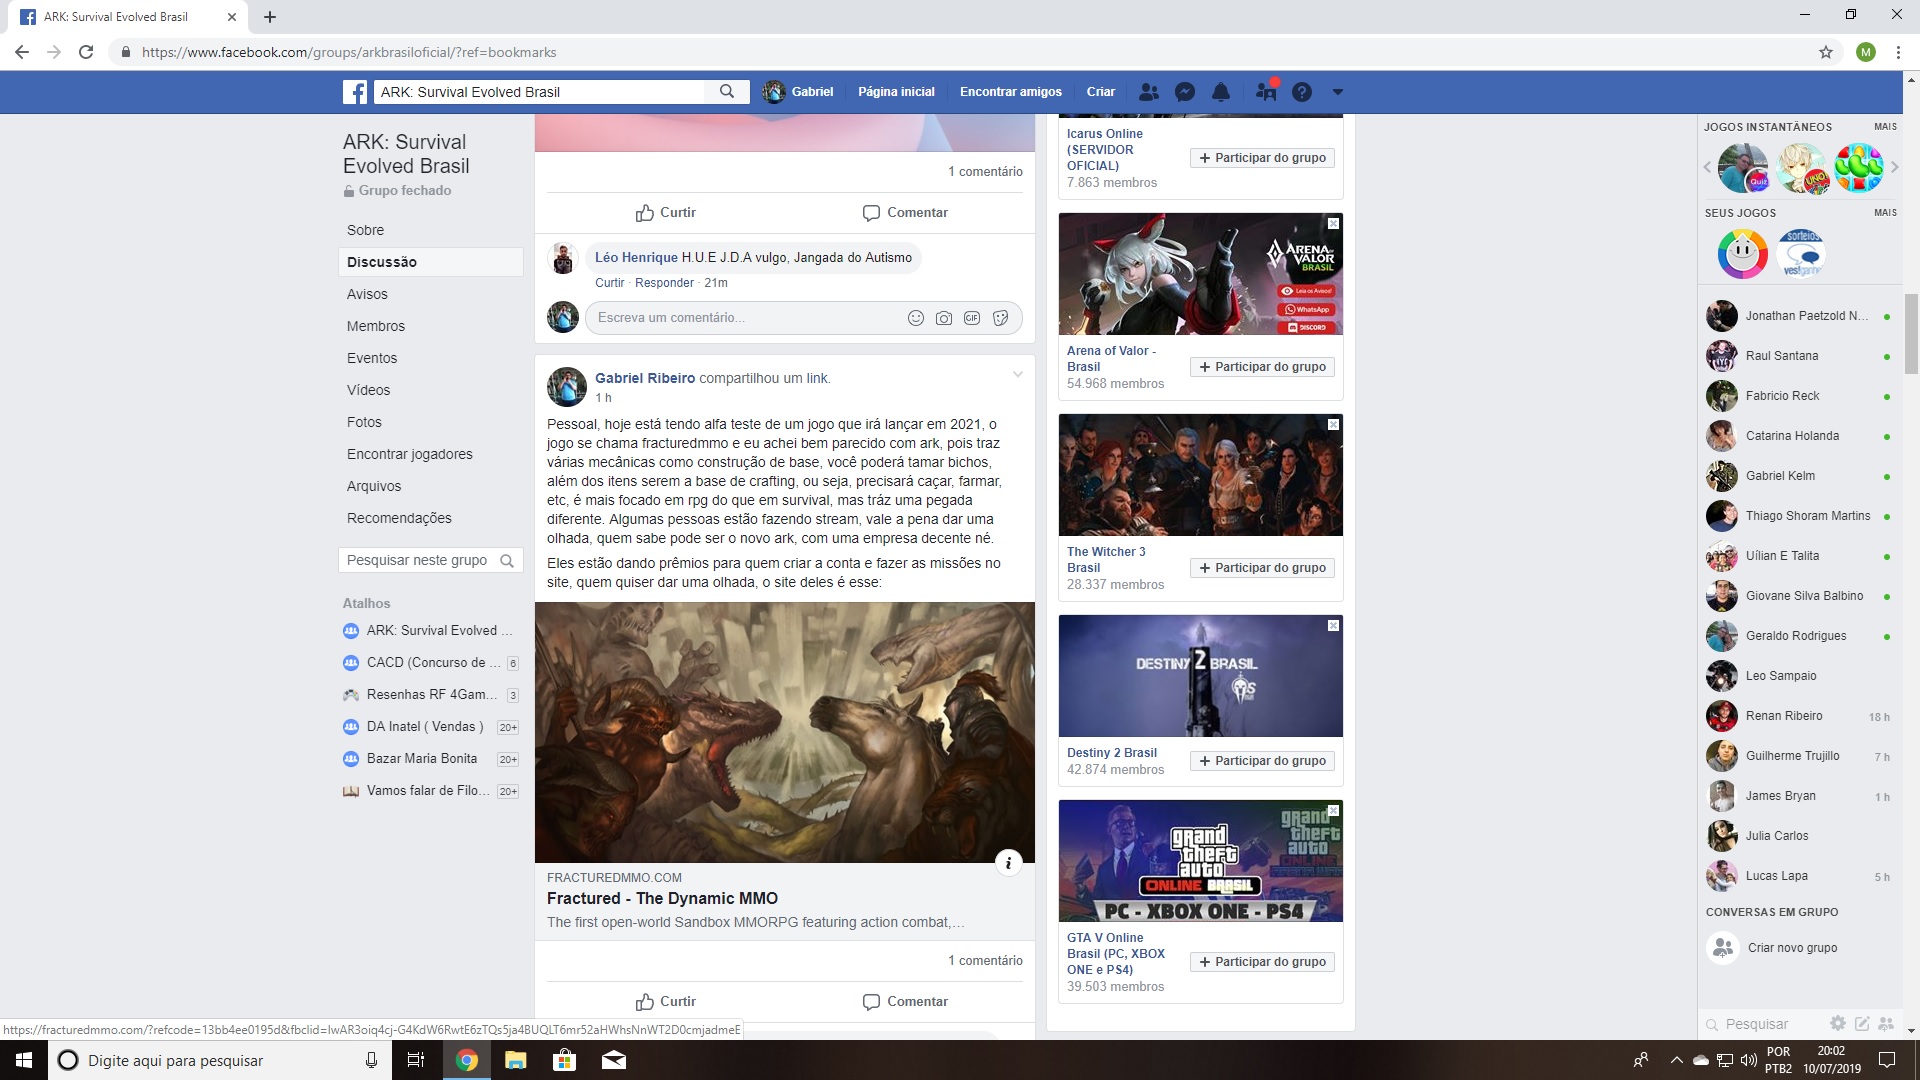This screenshot has width=1920, height=1080.
Task: Add a GIF to the comment
Action: 972,318
